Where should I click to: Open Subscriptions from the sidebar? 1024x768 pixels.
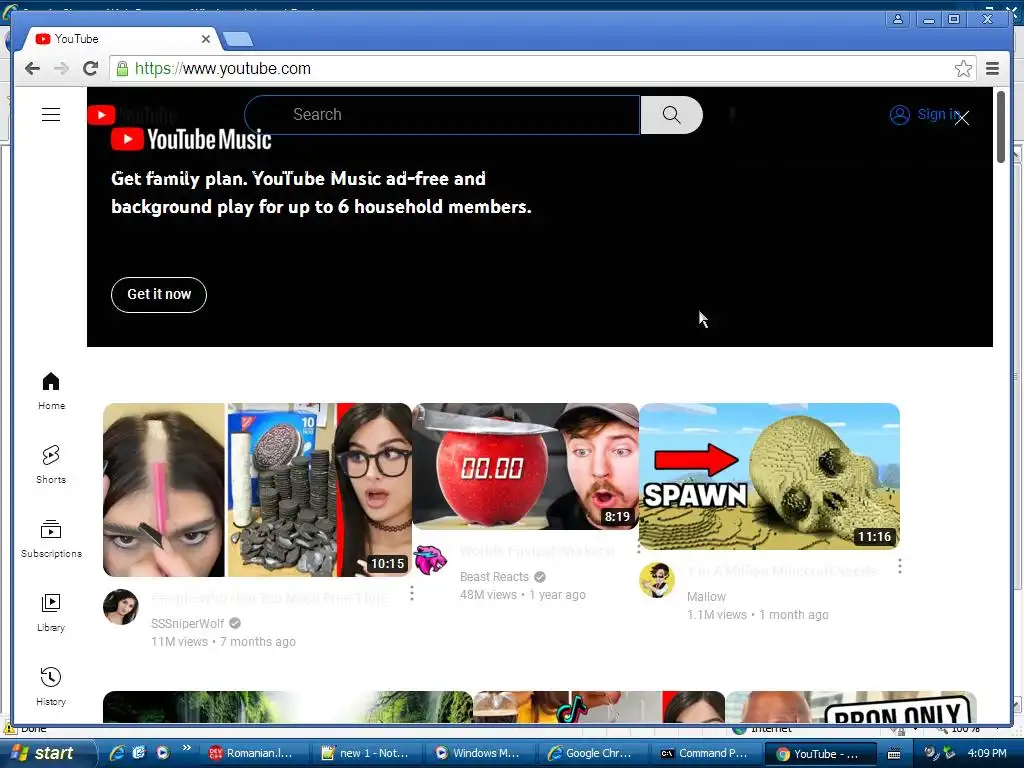click(51, 539)
